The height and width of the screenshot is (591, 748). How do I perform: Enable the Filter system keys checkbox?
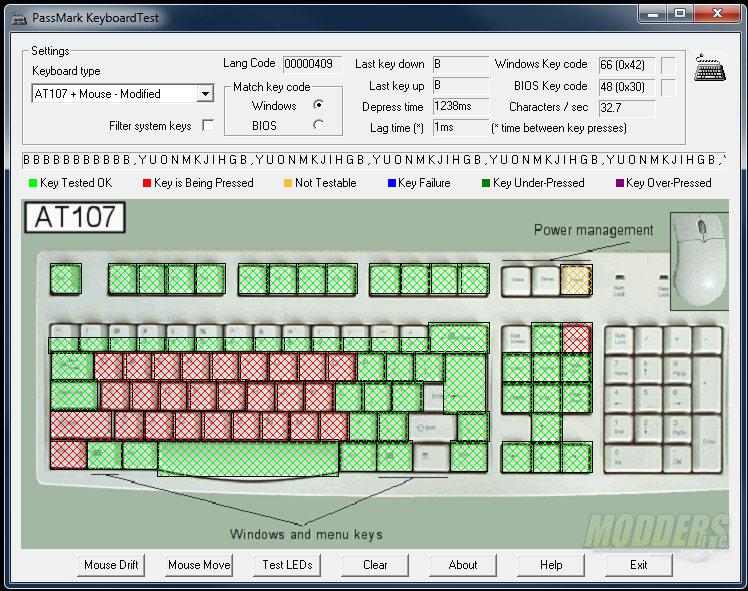pos(208,125)
